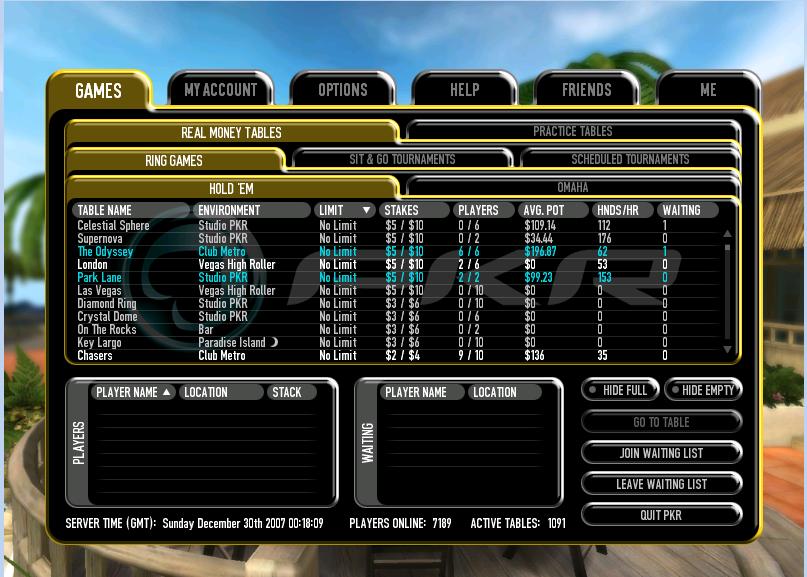The image size is (807, 577).
Task: Open the Help tab
Action: click(x=465, y=90)
